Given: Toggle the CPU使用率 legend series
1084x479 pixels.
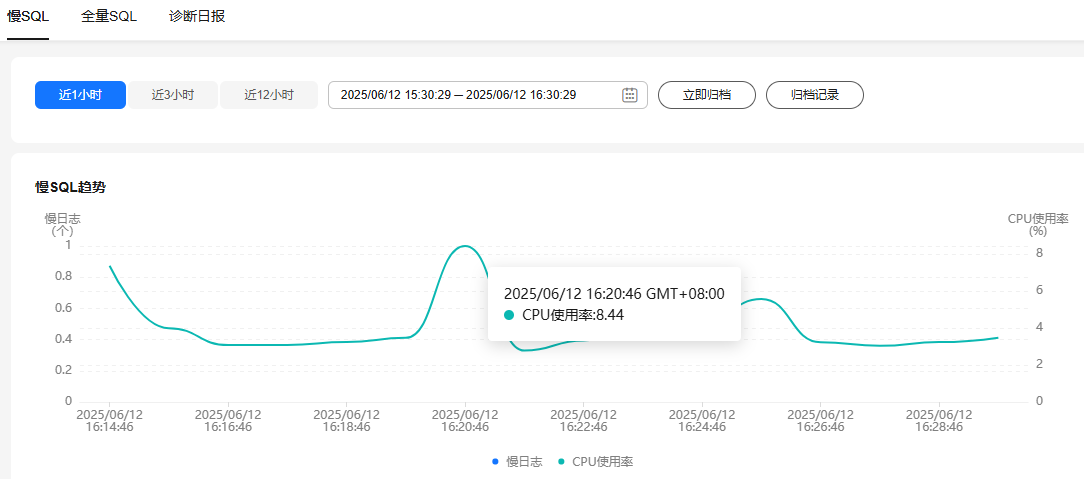Looking at the screenshot, I should tap(596, 462).
